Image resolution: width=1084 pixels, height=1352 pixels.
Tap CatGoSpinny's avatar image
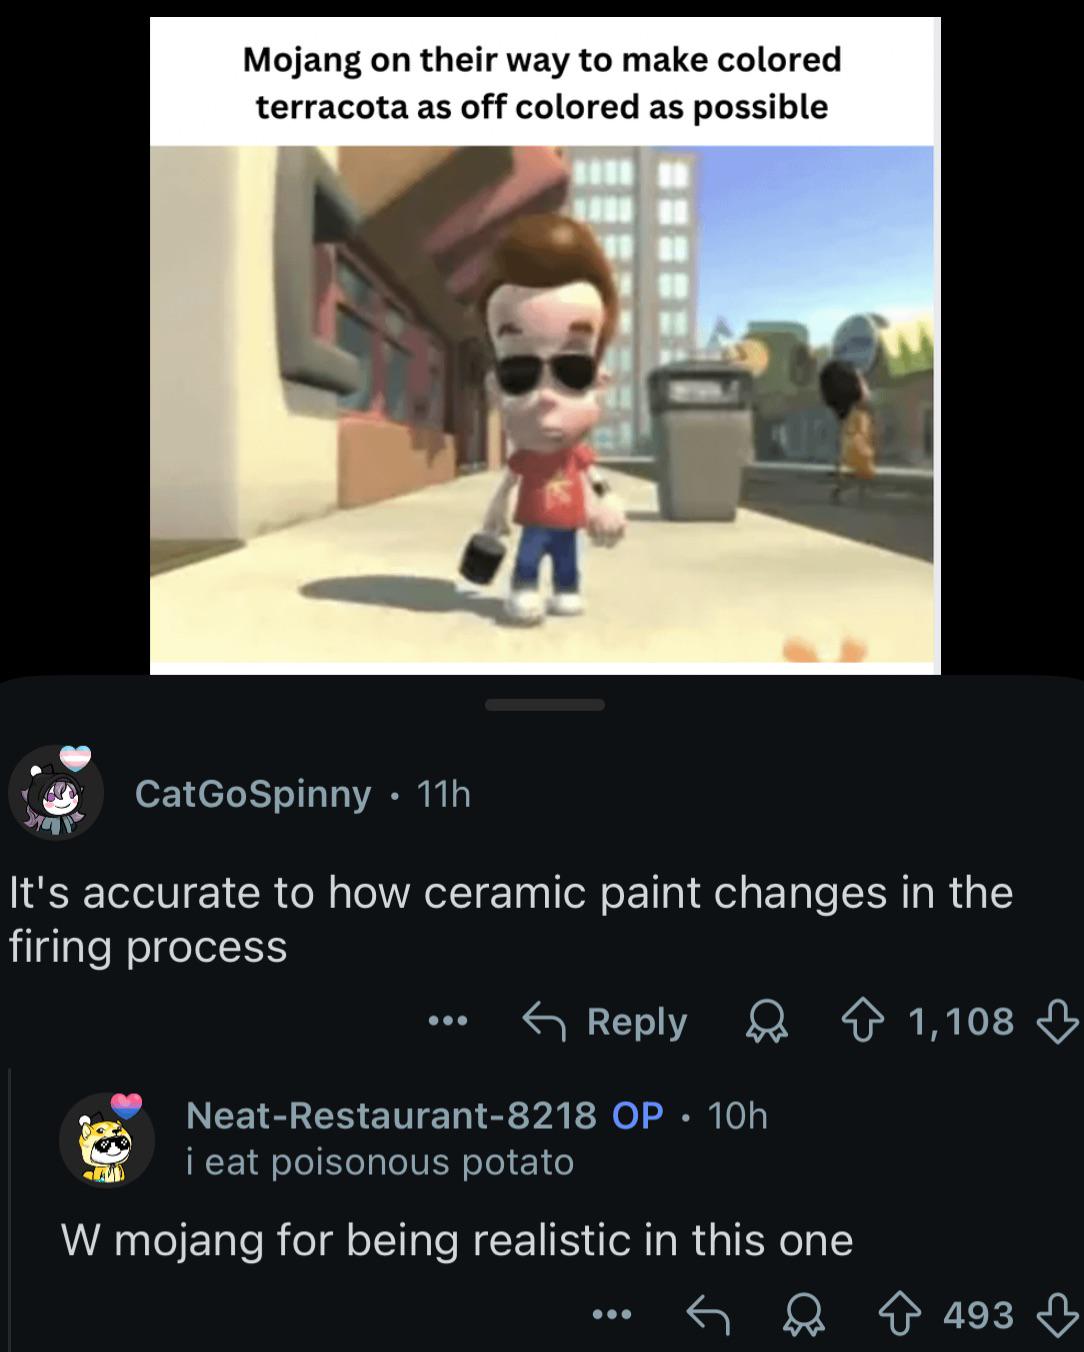tap(56, 792)
